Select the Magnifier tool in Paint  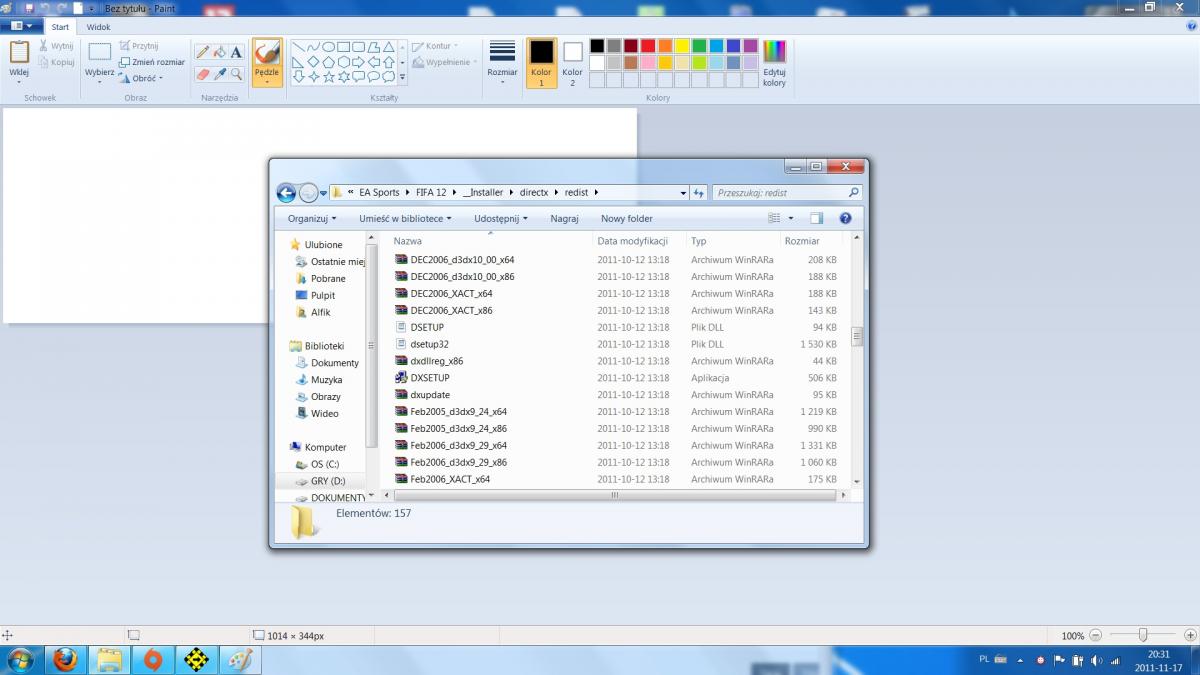coord(237,74)
